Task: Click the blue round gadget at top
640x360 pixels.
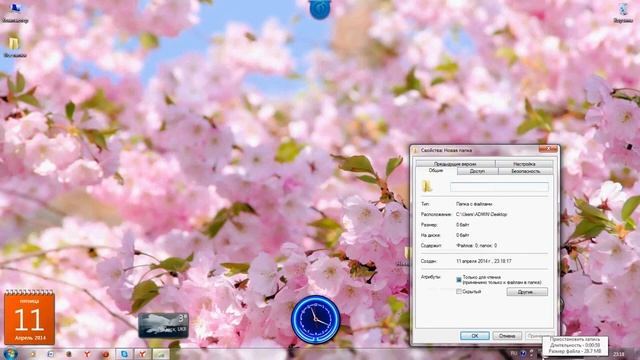Action: tap(320, 9)
